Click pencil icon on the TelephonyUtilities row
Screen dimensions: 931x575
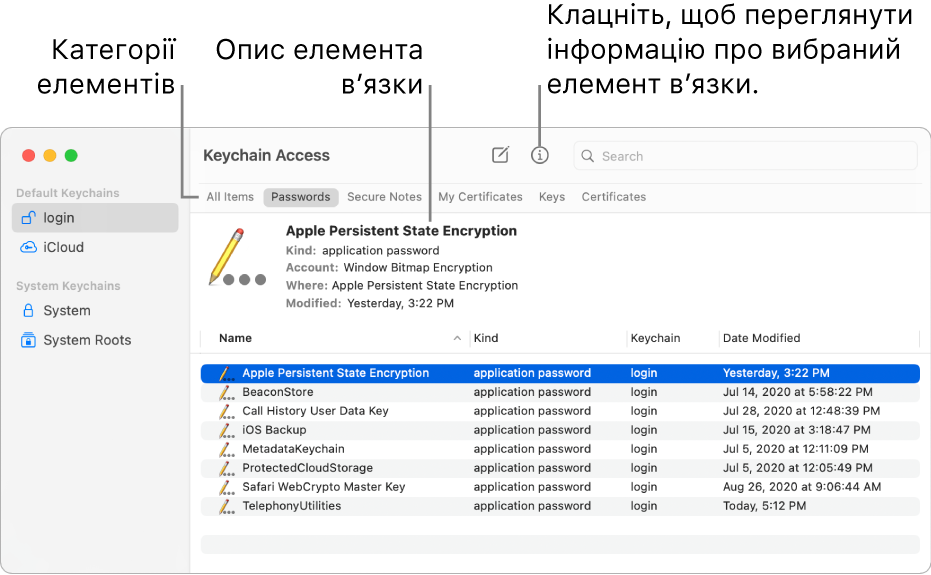click(226, 506)
